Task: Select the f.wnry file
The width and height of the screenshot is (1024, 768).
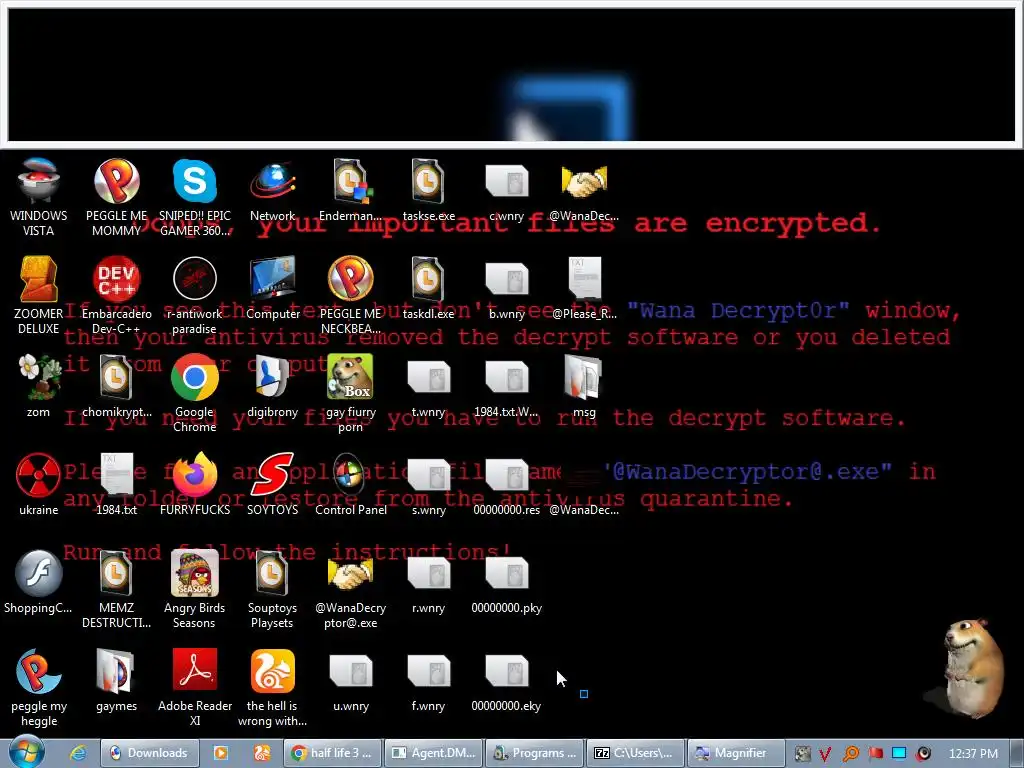Action: coord(428,680)
